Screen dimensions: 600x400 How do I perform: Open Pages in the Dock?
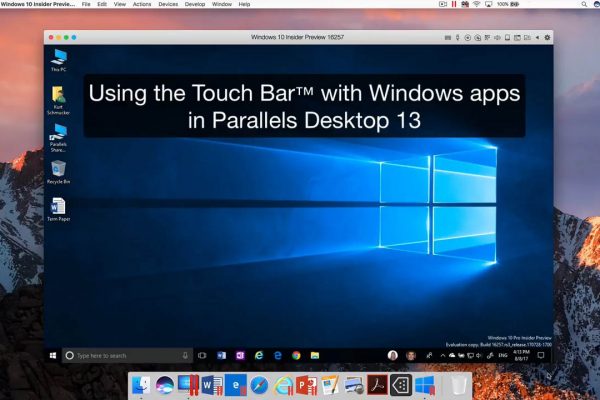(330, 385)
